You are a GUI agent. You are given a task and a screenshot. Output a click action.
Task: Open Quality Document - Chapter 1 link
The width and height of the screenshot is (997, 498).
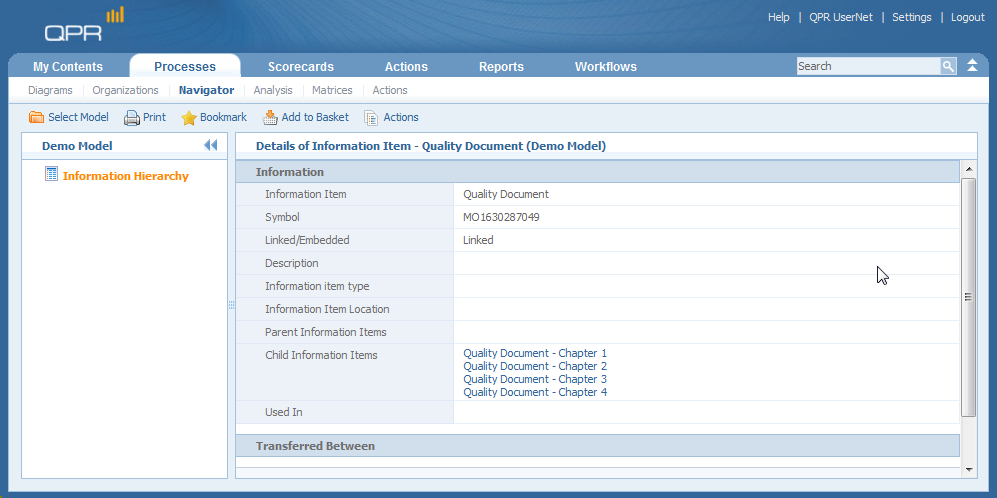(x=534, y=353)
